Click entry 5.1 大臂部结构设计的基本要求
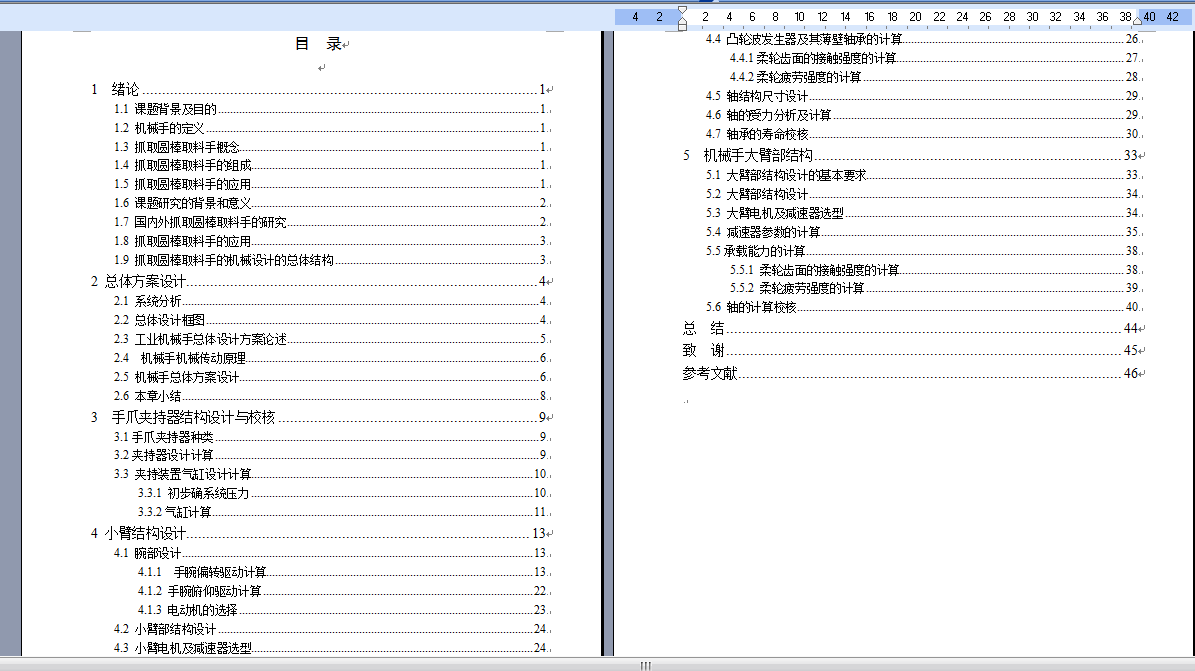This screenshot has height=671, width=1195. coord(923,175)
